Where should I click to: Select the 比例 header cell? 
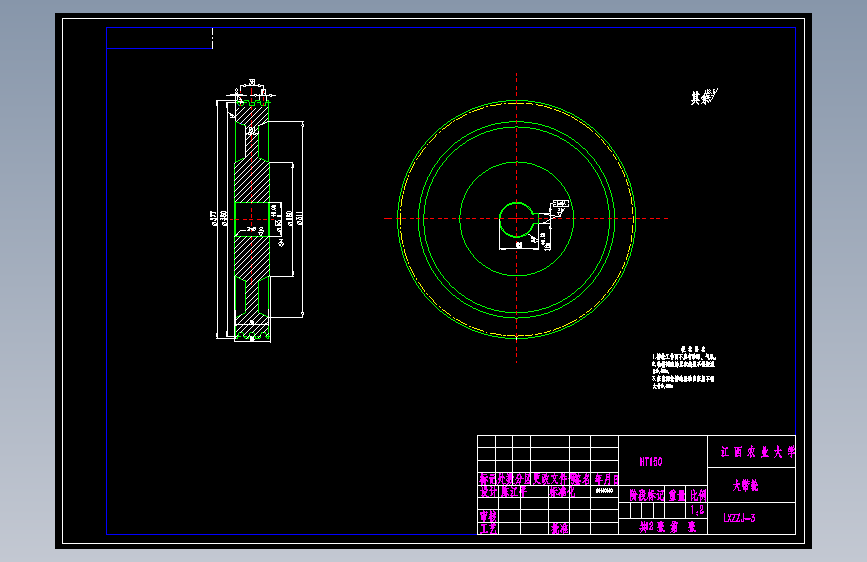698,495
